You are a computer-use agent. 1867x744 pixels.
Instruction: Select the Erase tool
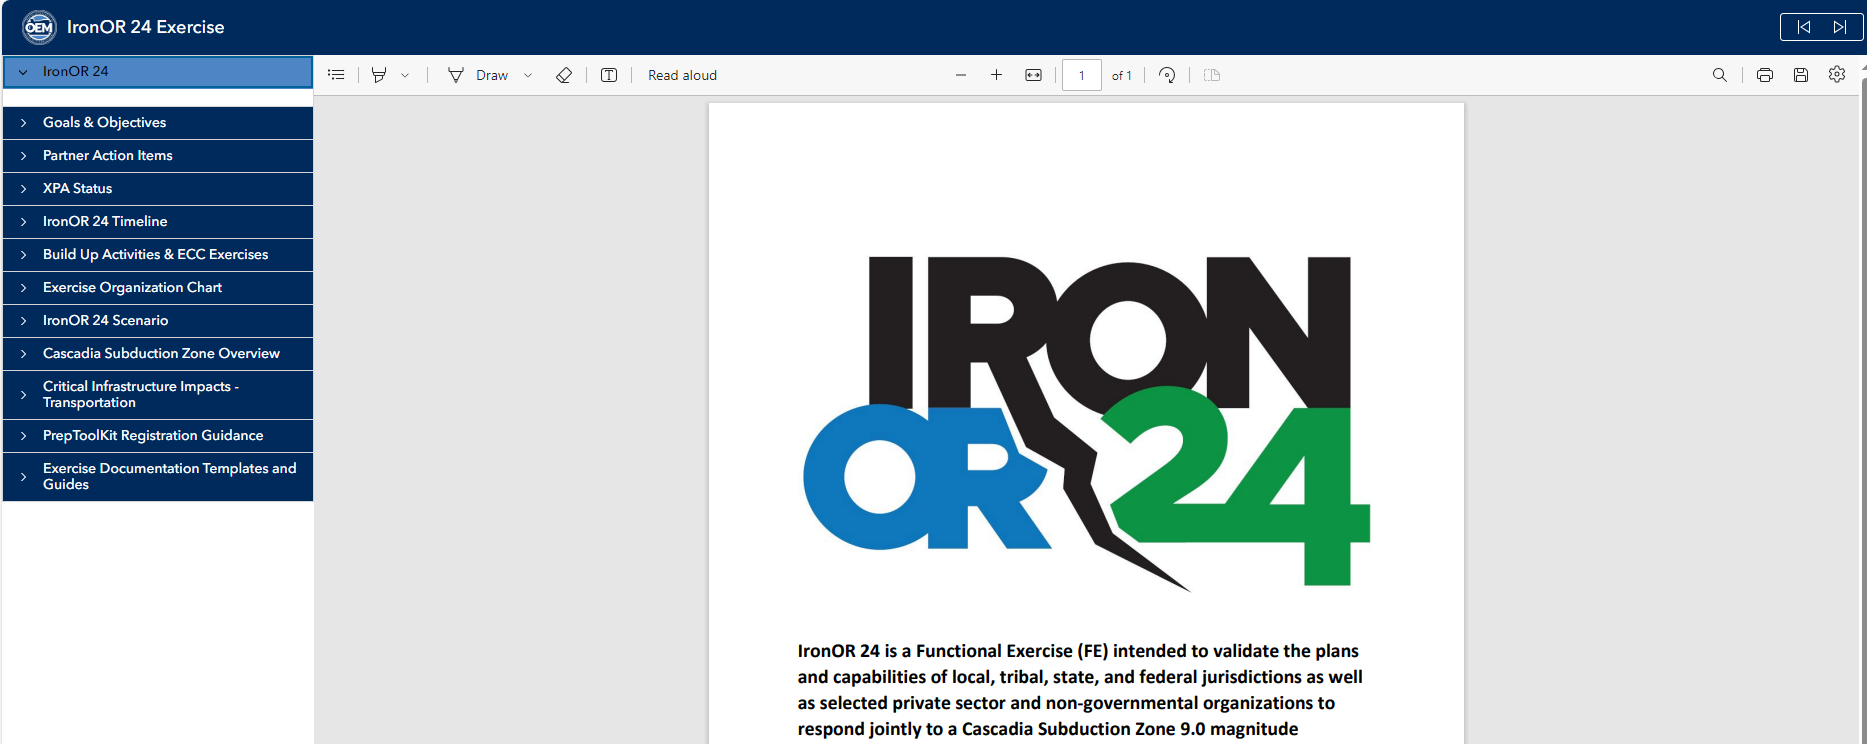[564, 75]
